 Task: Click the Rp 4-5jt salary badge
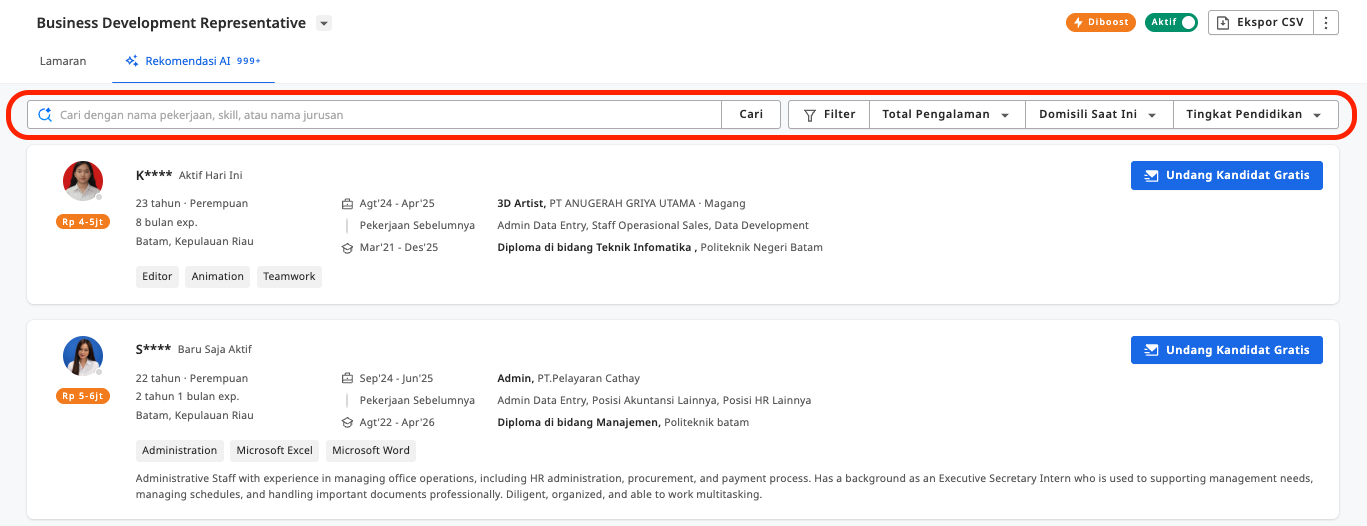[x=83, y=221]
